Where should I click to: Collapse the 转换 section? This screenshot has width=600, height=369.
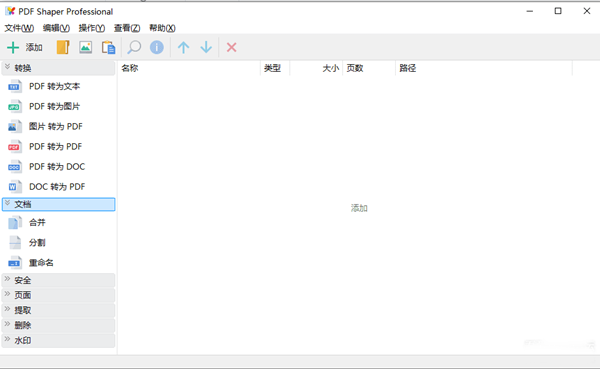[x=58, y=68]
